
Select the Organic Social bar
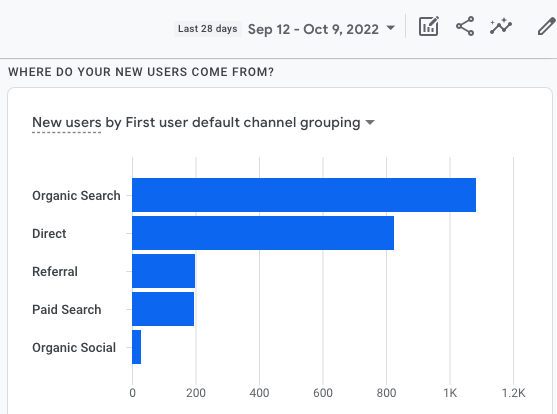[136, 347]
